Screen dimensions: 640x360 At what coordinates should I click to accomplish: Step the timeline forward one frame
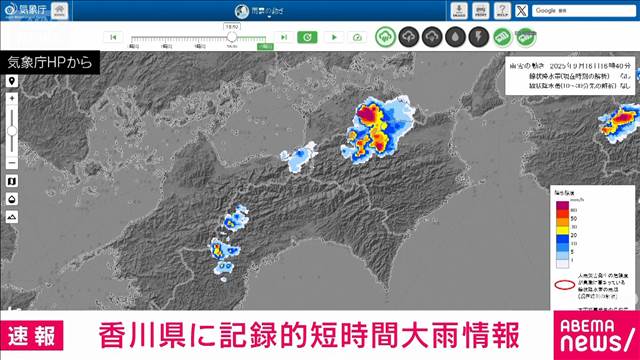coord(284,37)
